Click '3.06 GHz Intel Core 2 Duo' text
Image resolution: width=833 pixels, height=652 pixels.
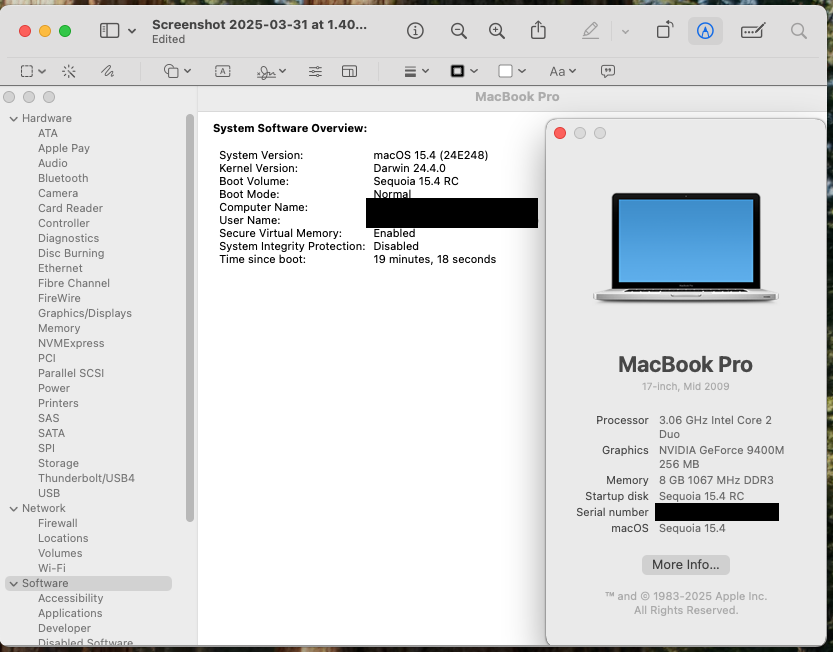pyautogui.click(x=715, y=427)
